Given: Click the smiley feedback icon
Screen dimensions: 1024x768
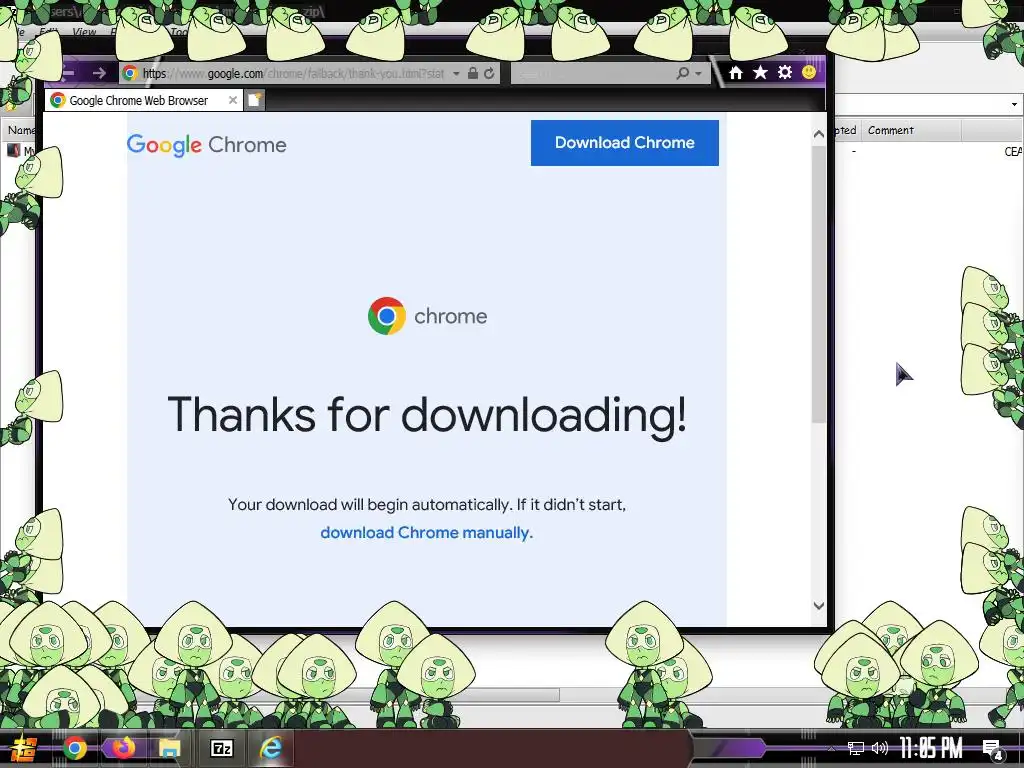Looking at the screenshot, I should tap(809, 72).
